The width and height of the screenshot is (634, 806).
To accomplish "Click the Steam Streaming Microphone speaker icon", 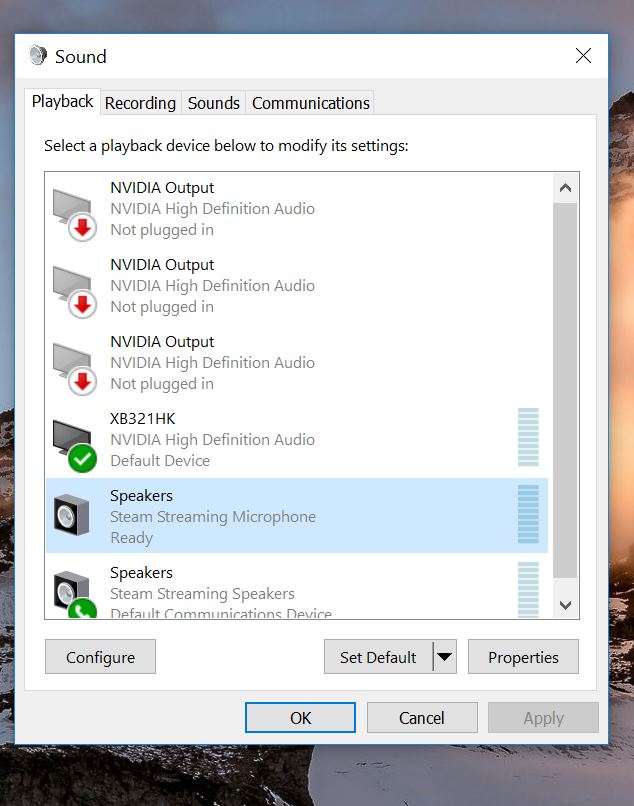I will pyautogui.click(x=74, y=516).
